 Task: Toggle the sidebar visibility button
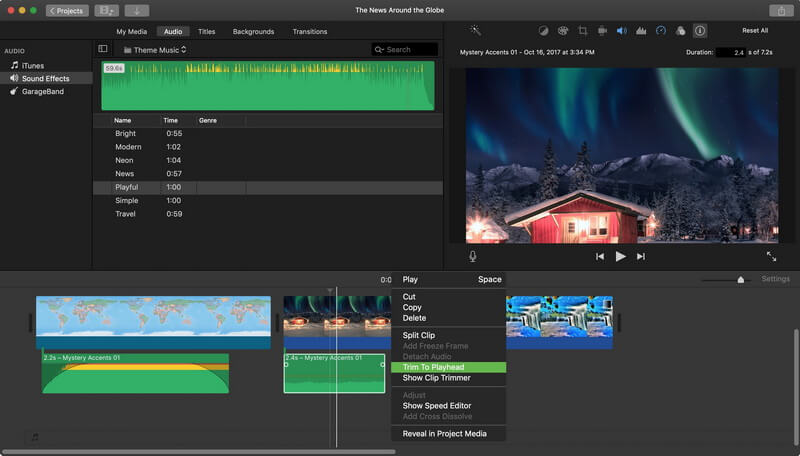point(102,49)
